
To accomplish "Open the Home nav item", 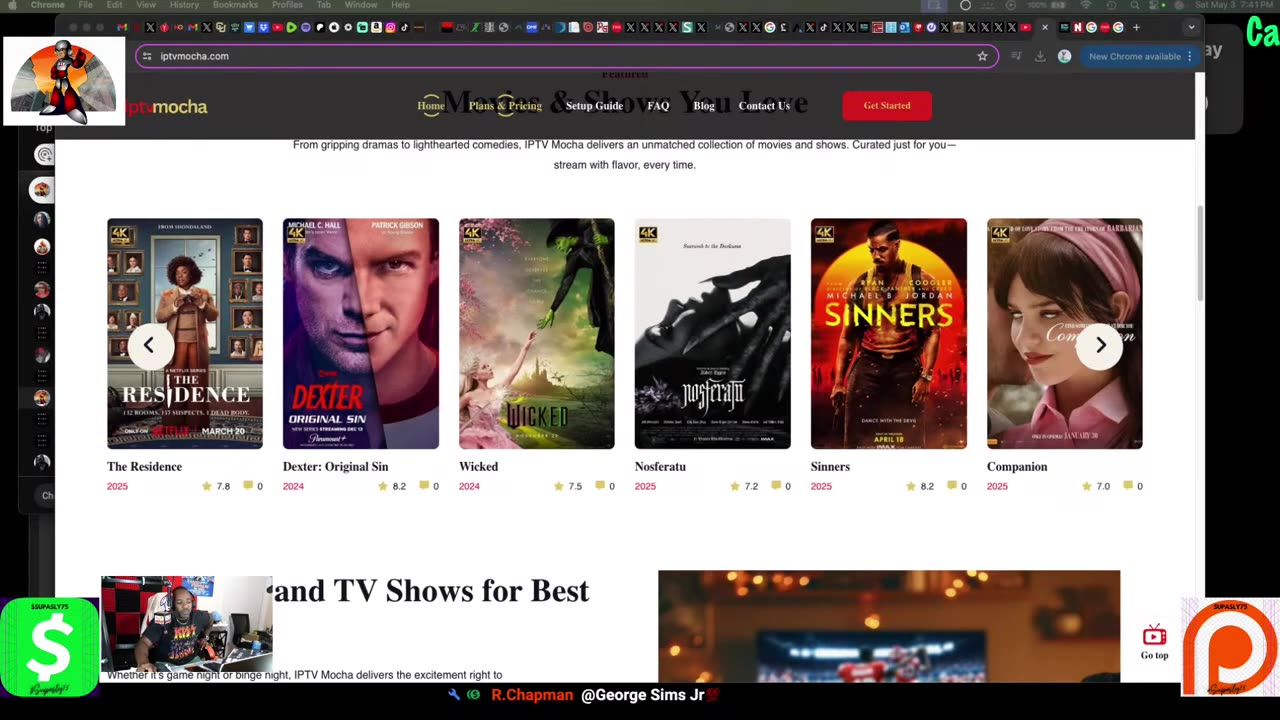I will pyautogui.click(x=431, y=106).
